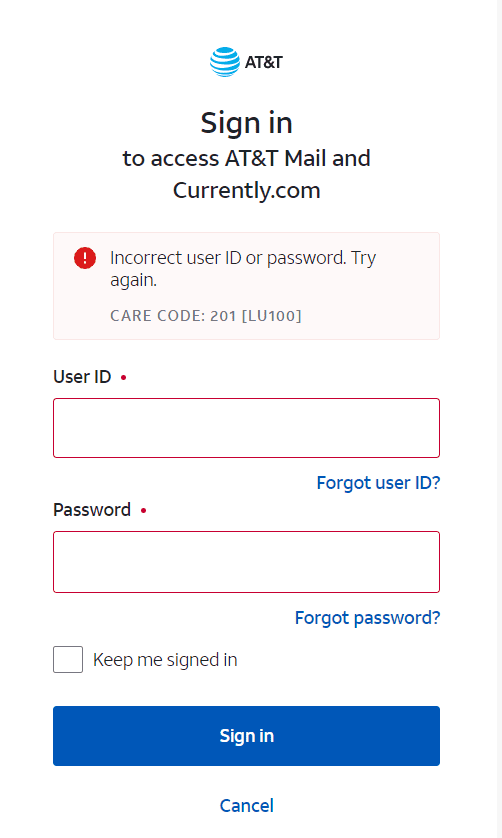Click the Incorrect user ID or password message
This screenshot has width=502, height=838.
(243, 269)
